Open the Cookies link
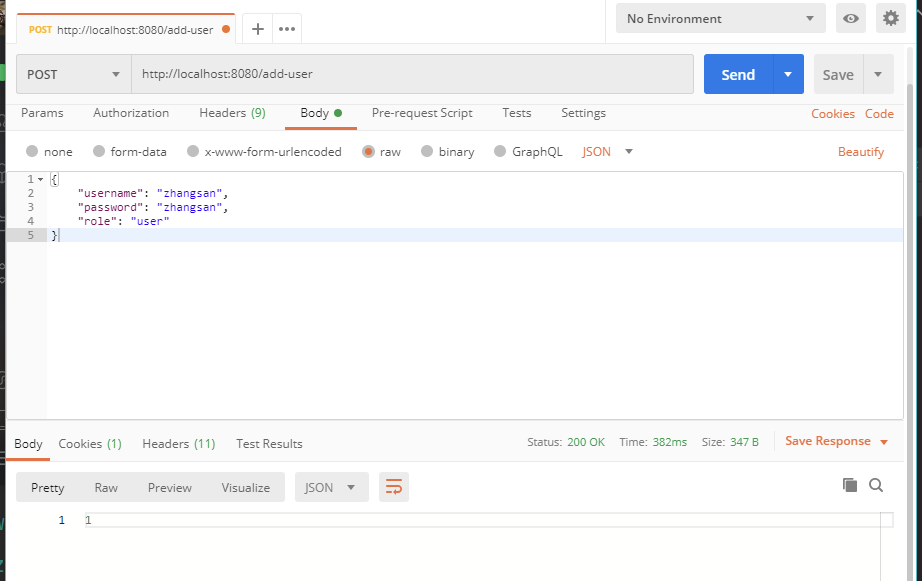Viewport: 922px width, 581px height. click(833, 114)
